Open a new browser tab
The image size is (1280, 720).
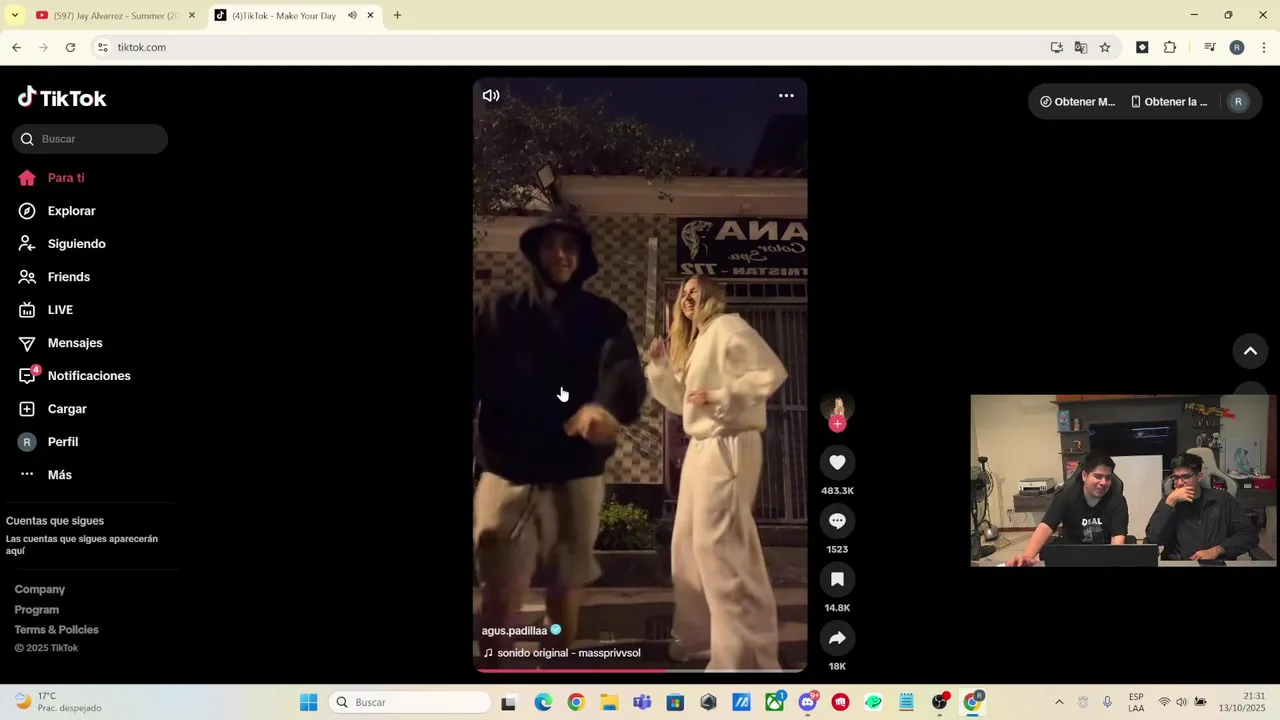(x=397, y=16)
